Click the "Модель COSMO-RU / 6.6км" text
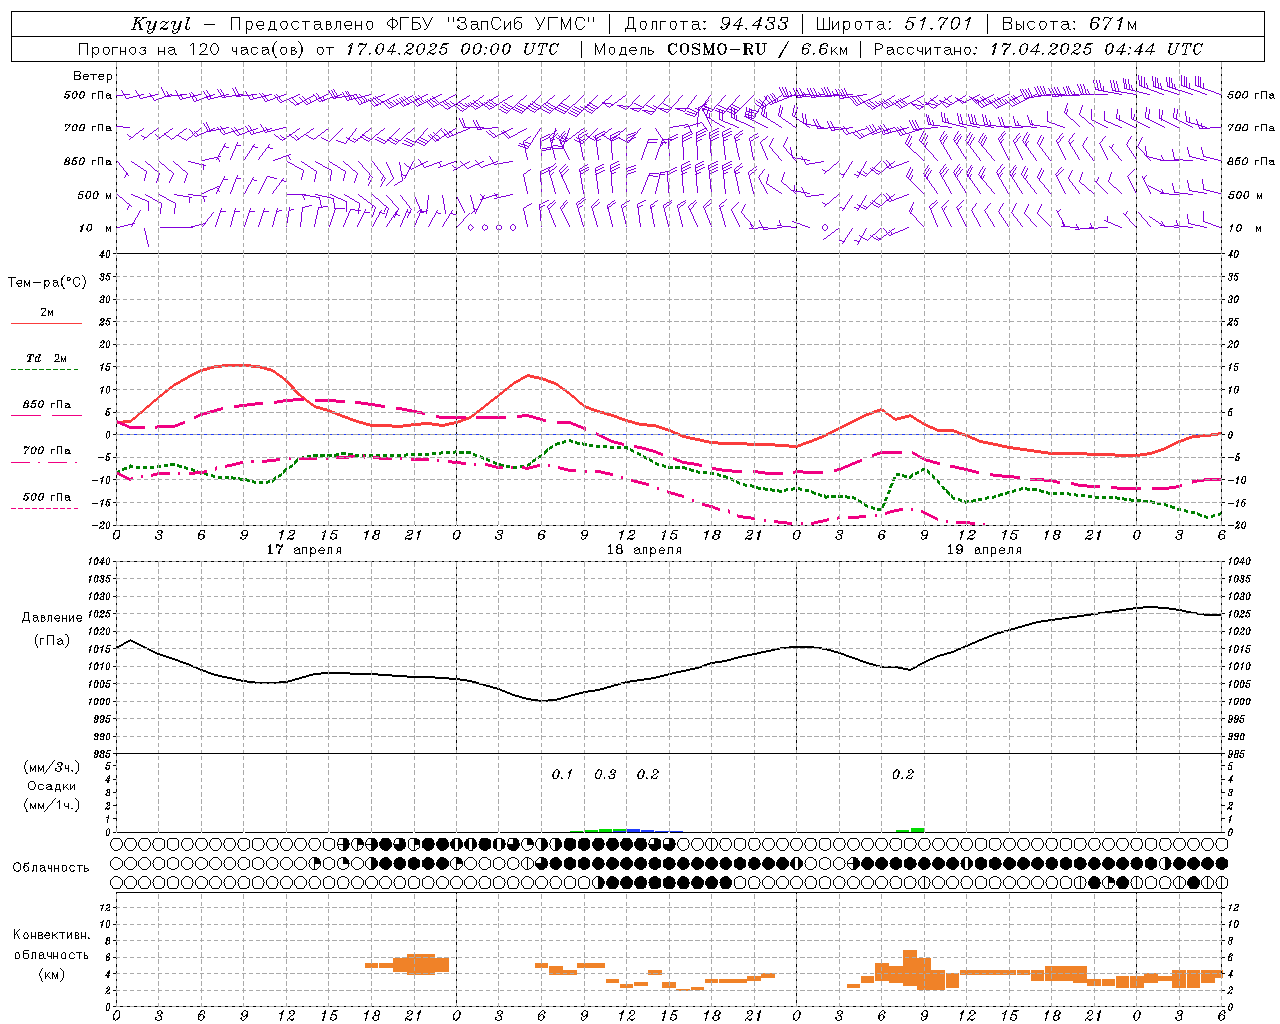This screenshot has width=1280, height=1024. coord(720,49)
